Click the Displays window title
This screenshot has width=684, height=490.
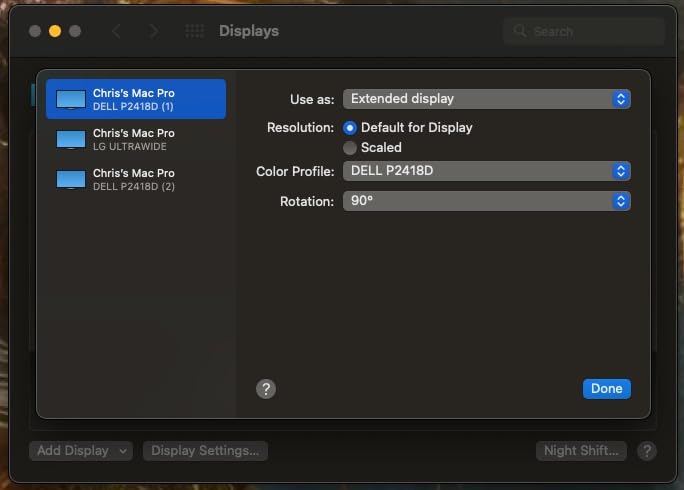pos(249,31)
